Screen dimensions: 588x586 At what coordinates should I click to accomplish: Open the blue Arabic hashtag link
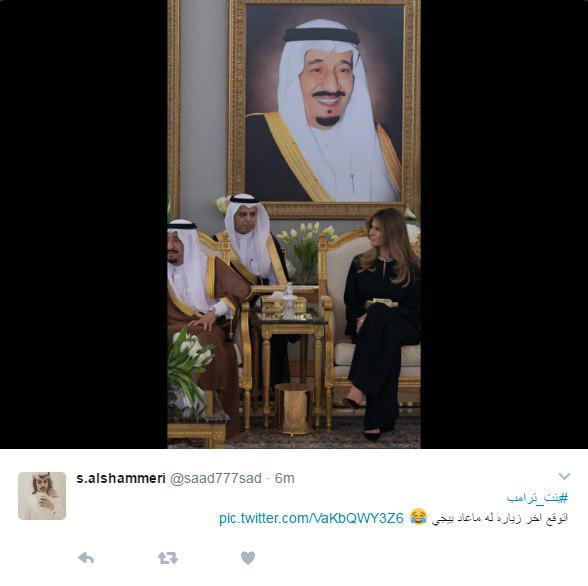537,498
